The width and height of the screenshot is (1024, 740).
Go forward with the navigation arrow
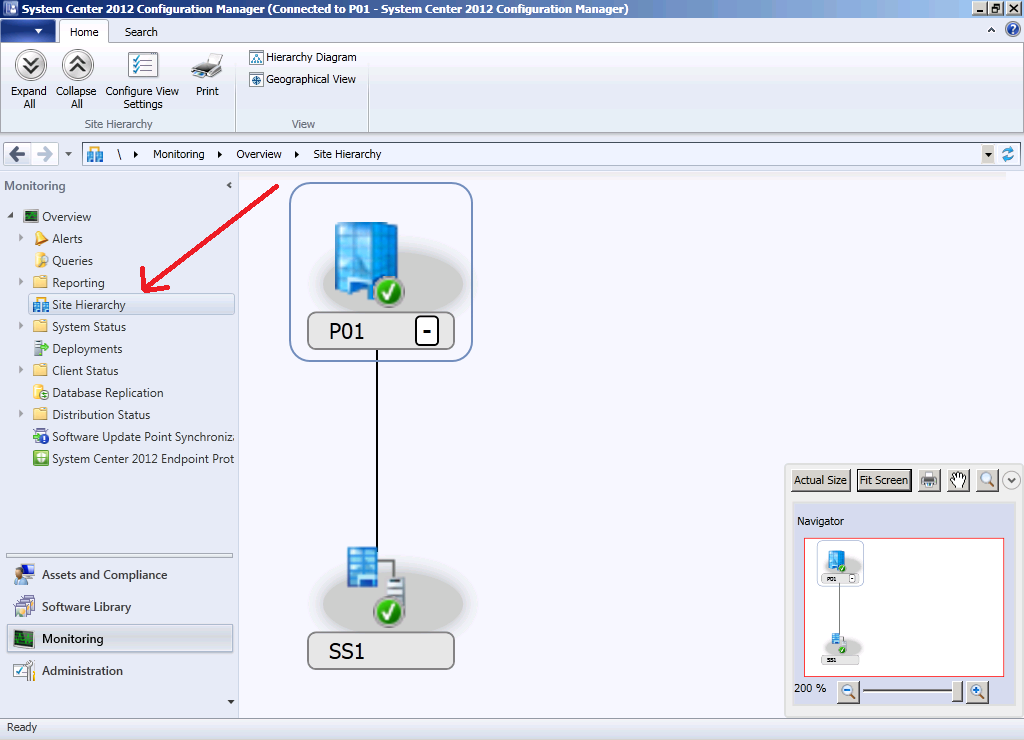[x=44, y=154]
